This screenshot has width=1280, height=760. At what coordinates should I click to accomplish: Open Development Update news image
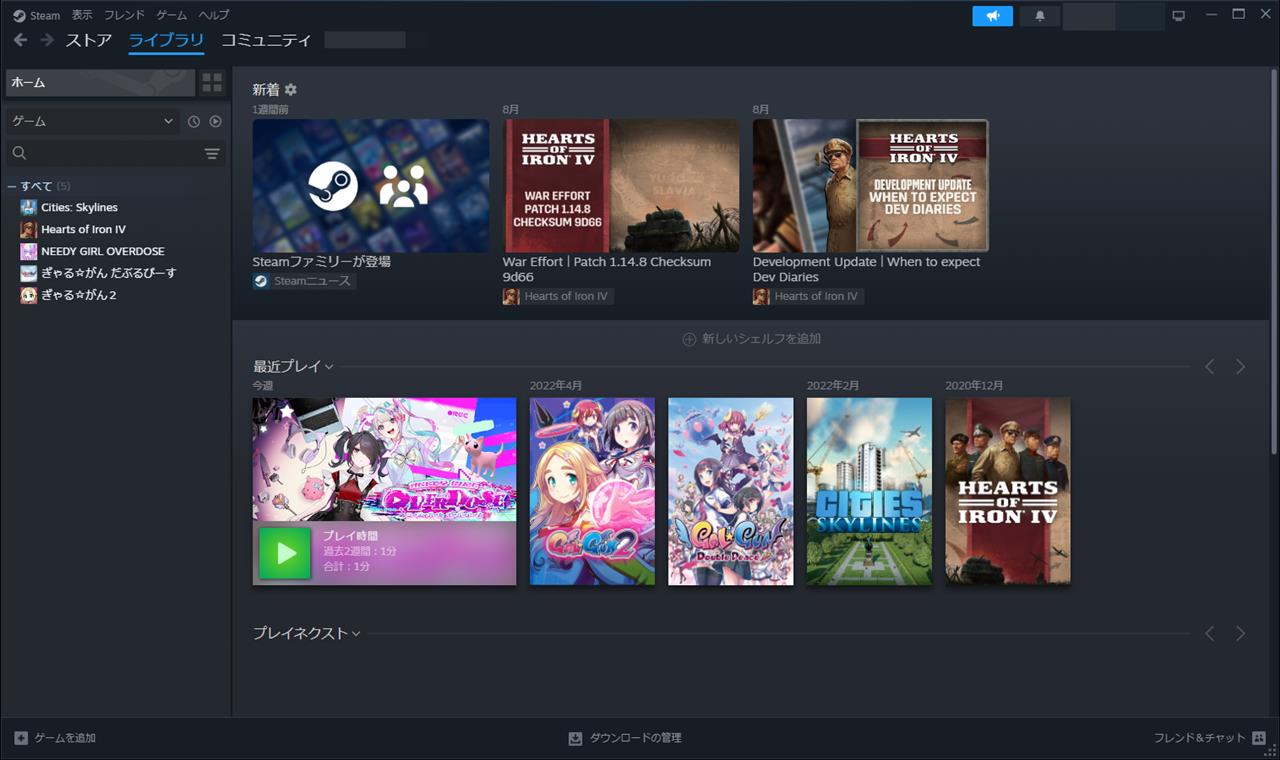pos(871,186)
